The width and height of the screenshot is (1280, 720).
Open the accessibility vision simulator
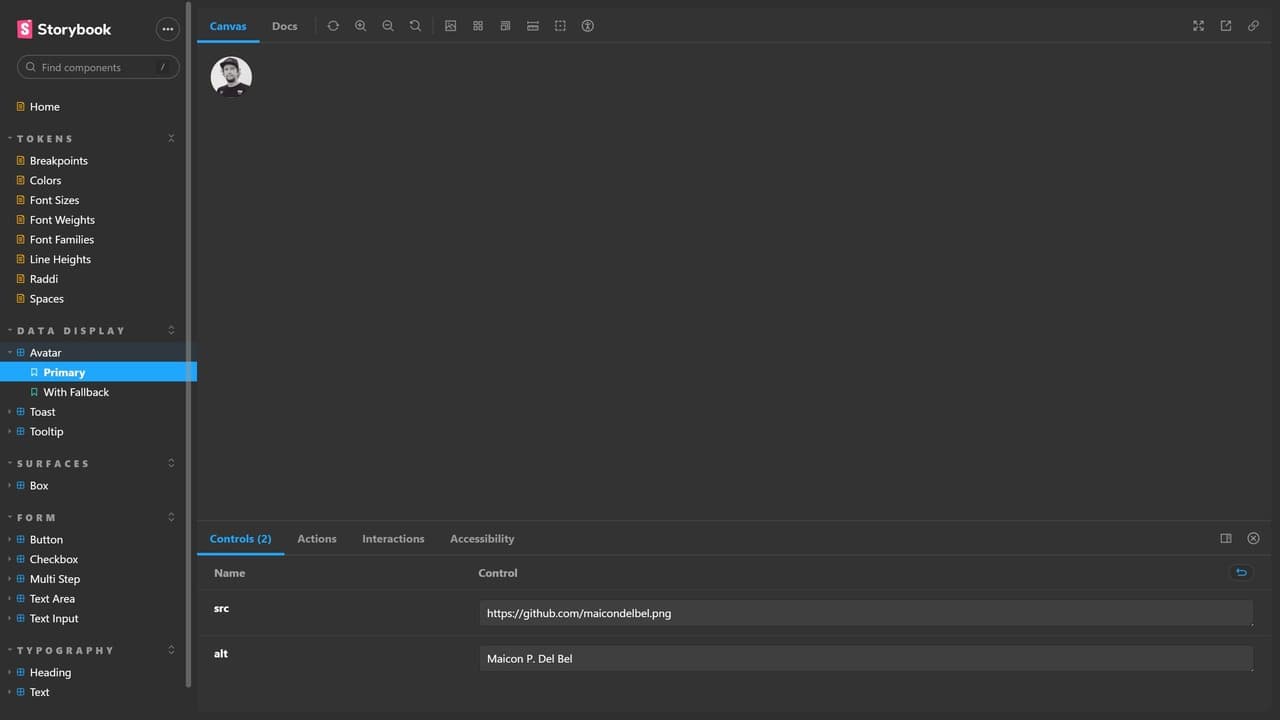[588, 26]
